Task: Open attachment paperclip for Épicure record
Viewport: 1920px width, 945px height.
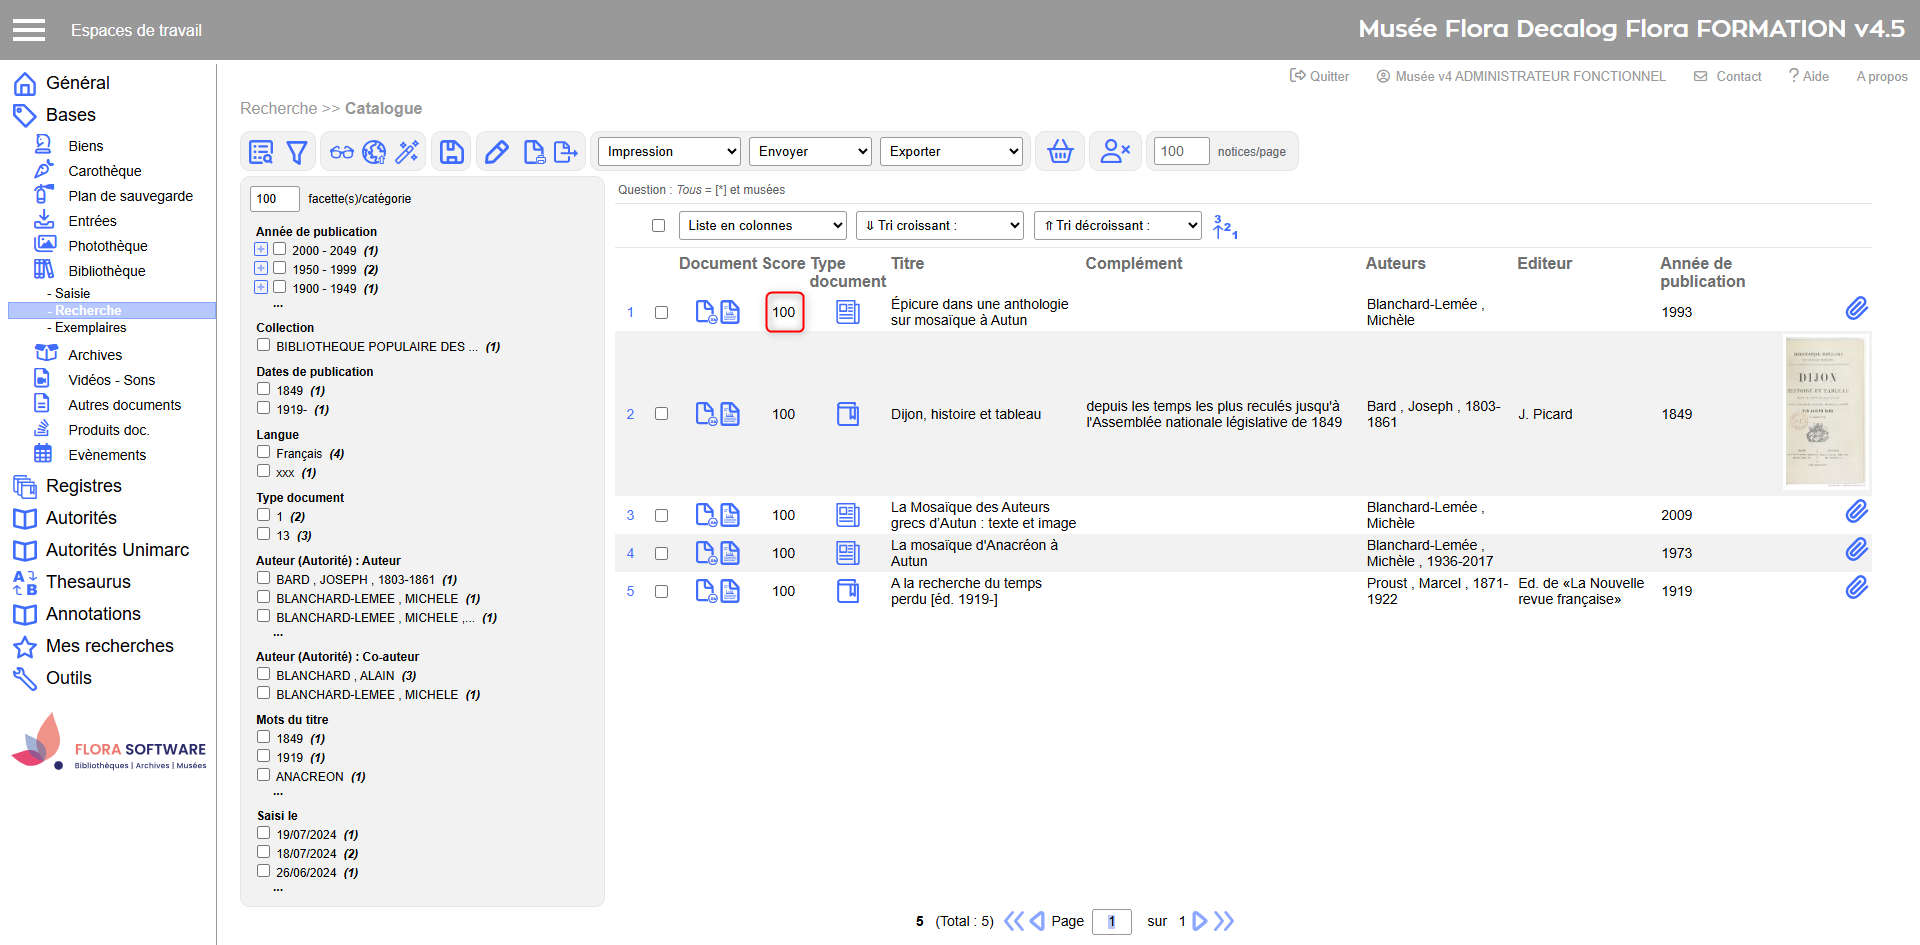Action: tap(1856, 309)
